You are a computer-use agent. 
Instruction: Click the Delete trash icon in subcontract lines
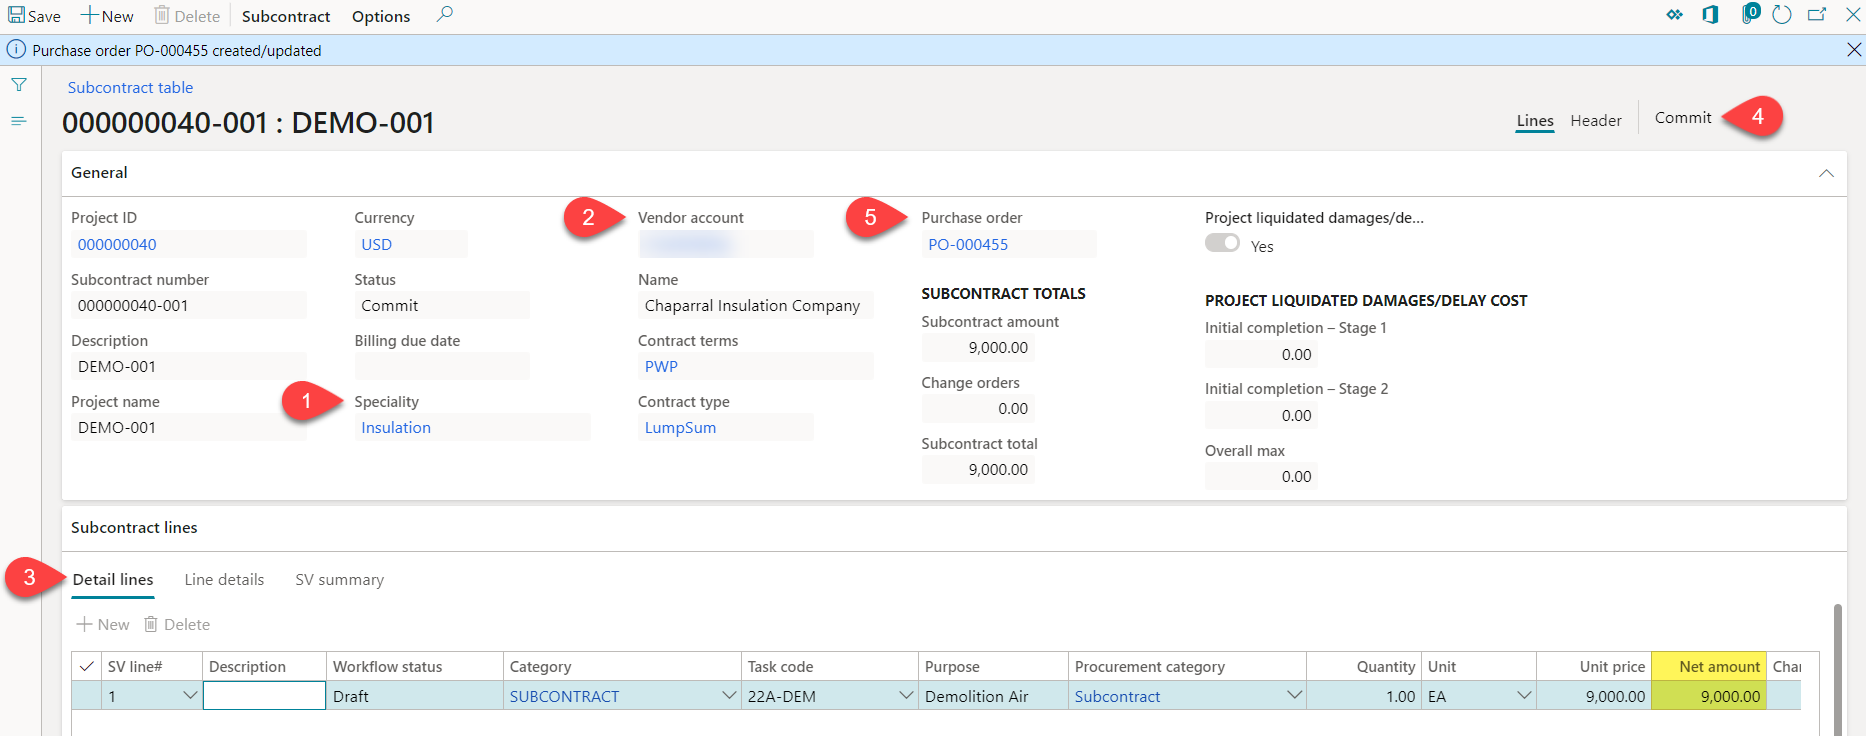click(x=151, y=624)
